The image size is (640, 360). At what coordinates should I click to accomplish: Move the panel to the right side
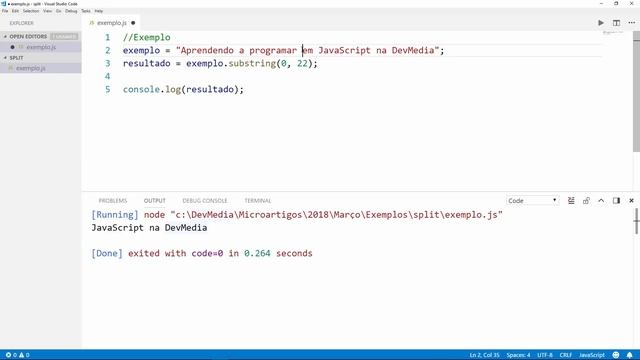(616, 200)
